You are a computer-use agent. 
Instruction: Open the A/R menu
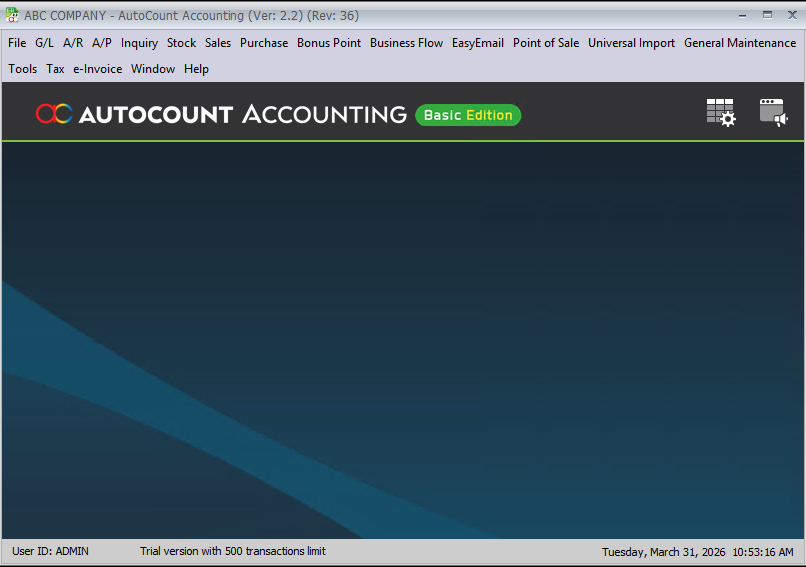[73, 43]
